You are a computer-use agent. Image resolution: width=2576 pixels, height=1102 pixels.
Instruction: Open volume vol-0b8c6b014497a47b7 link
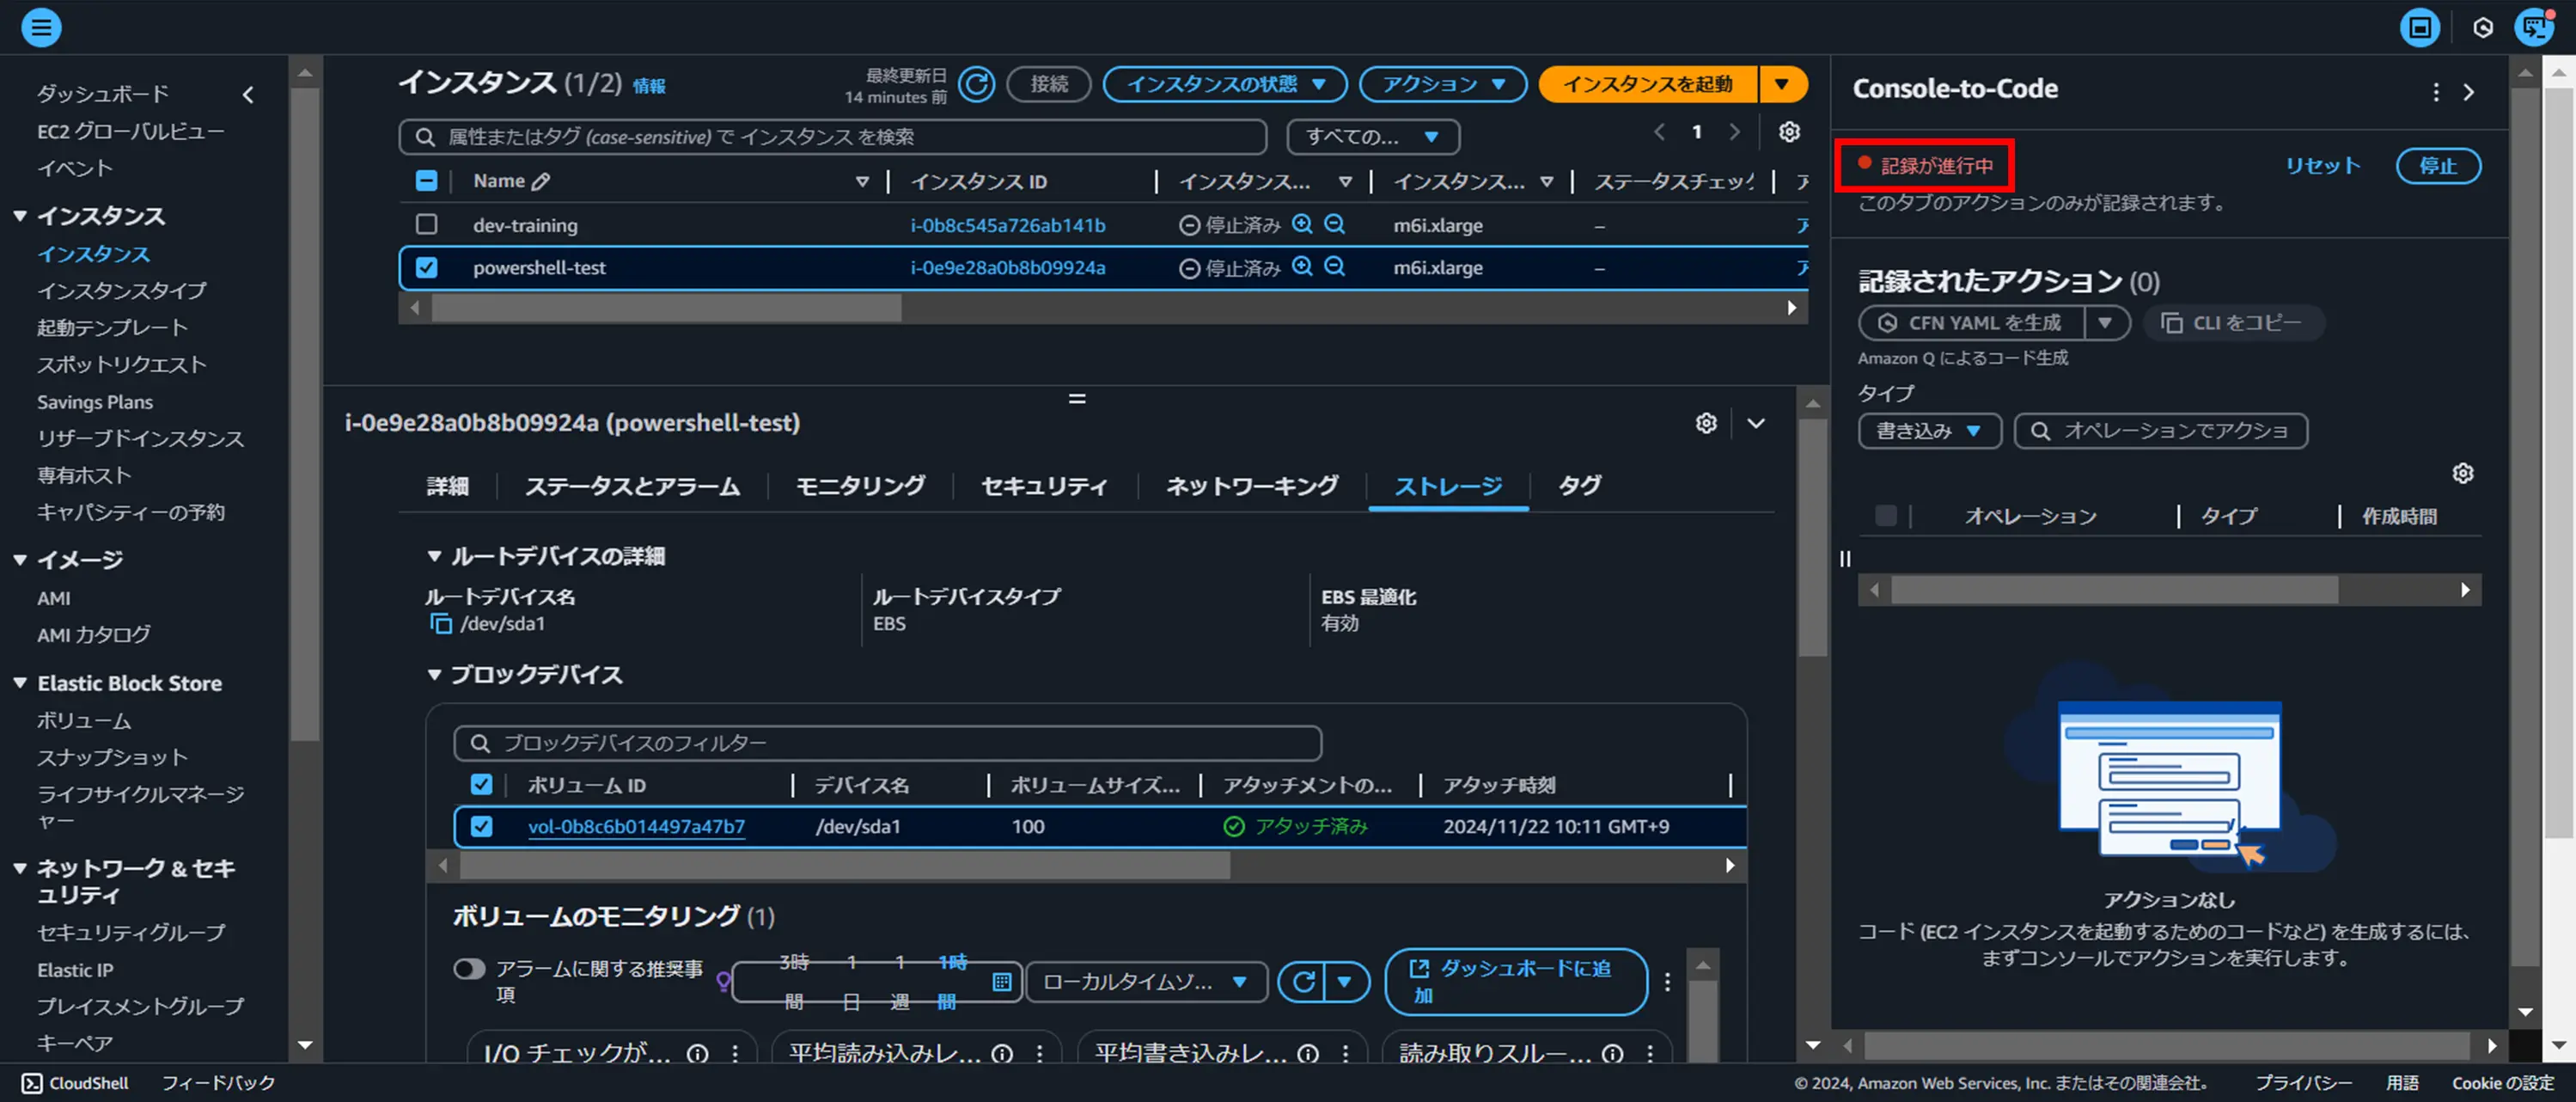(x=636, y=826)
